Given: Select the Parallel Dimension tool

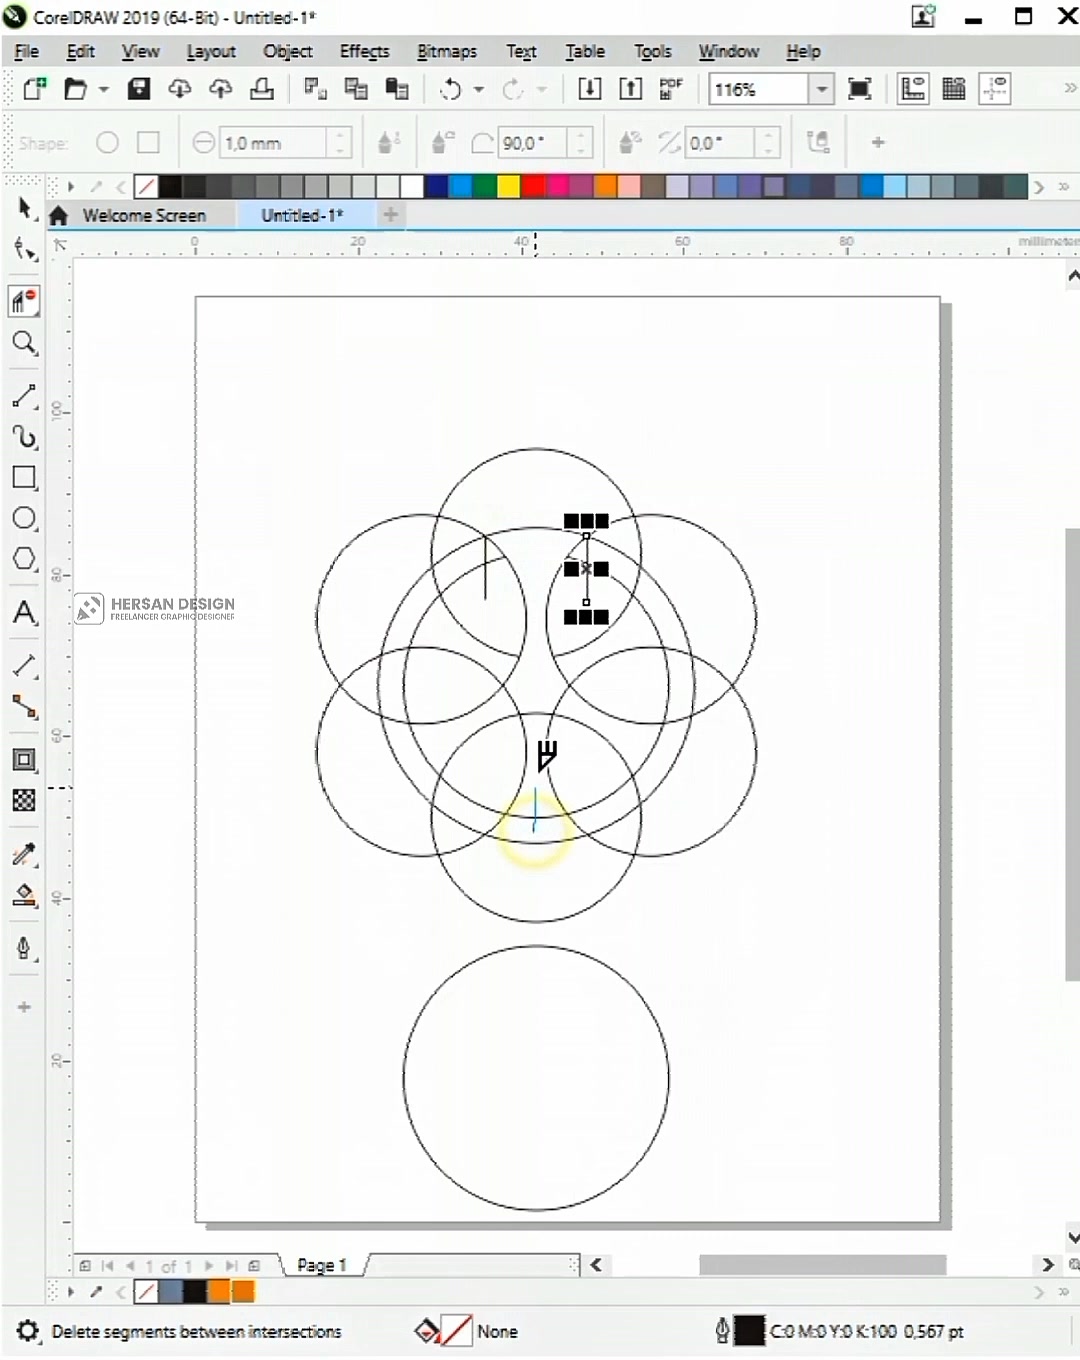Looking at the screenshot, I should click(x=24, y=666).
